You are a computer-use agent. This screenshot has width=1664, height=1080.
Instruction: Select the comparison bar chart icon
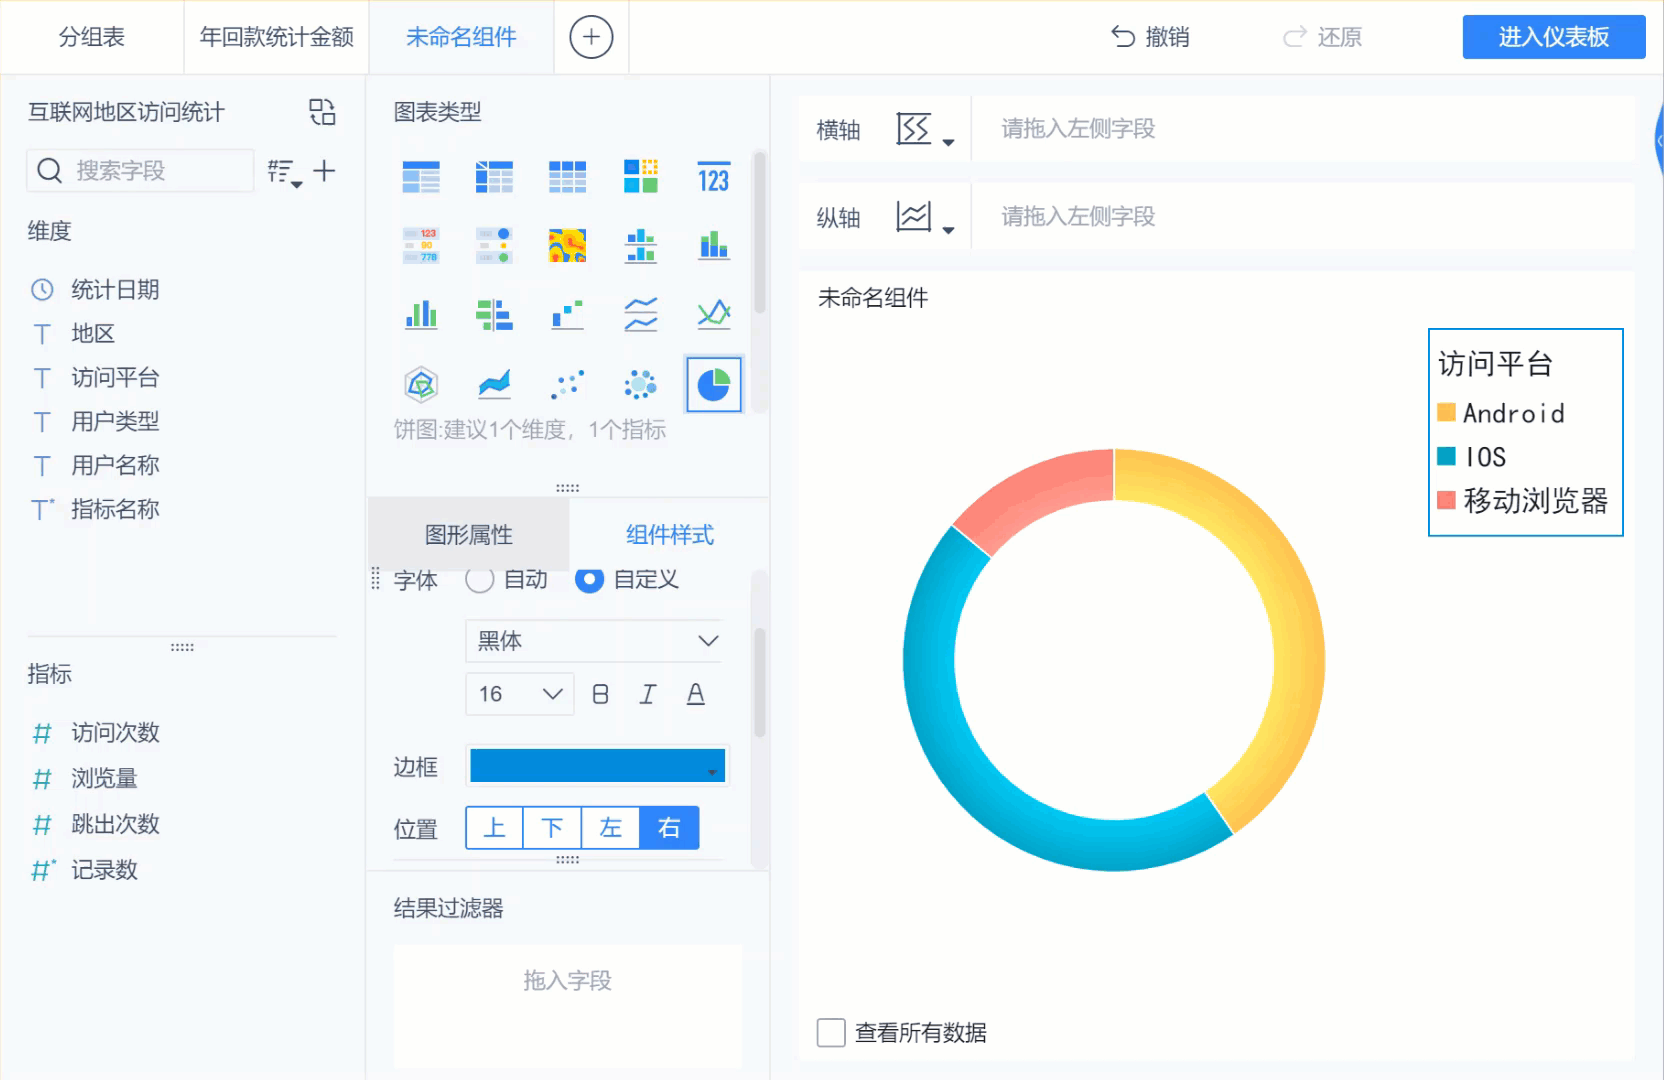[494, 314]
